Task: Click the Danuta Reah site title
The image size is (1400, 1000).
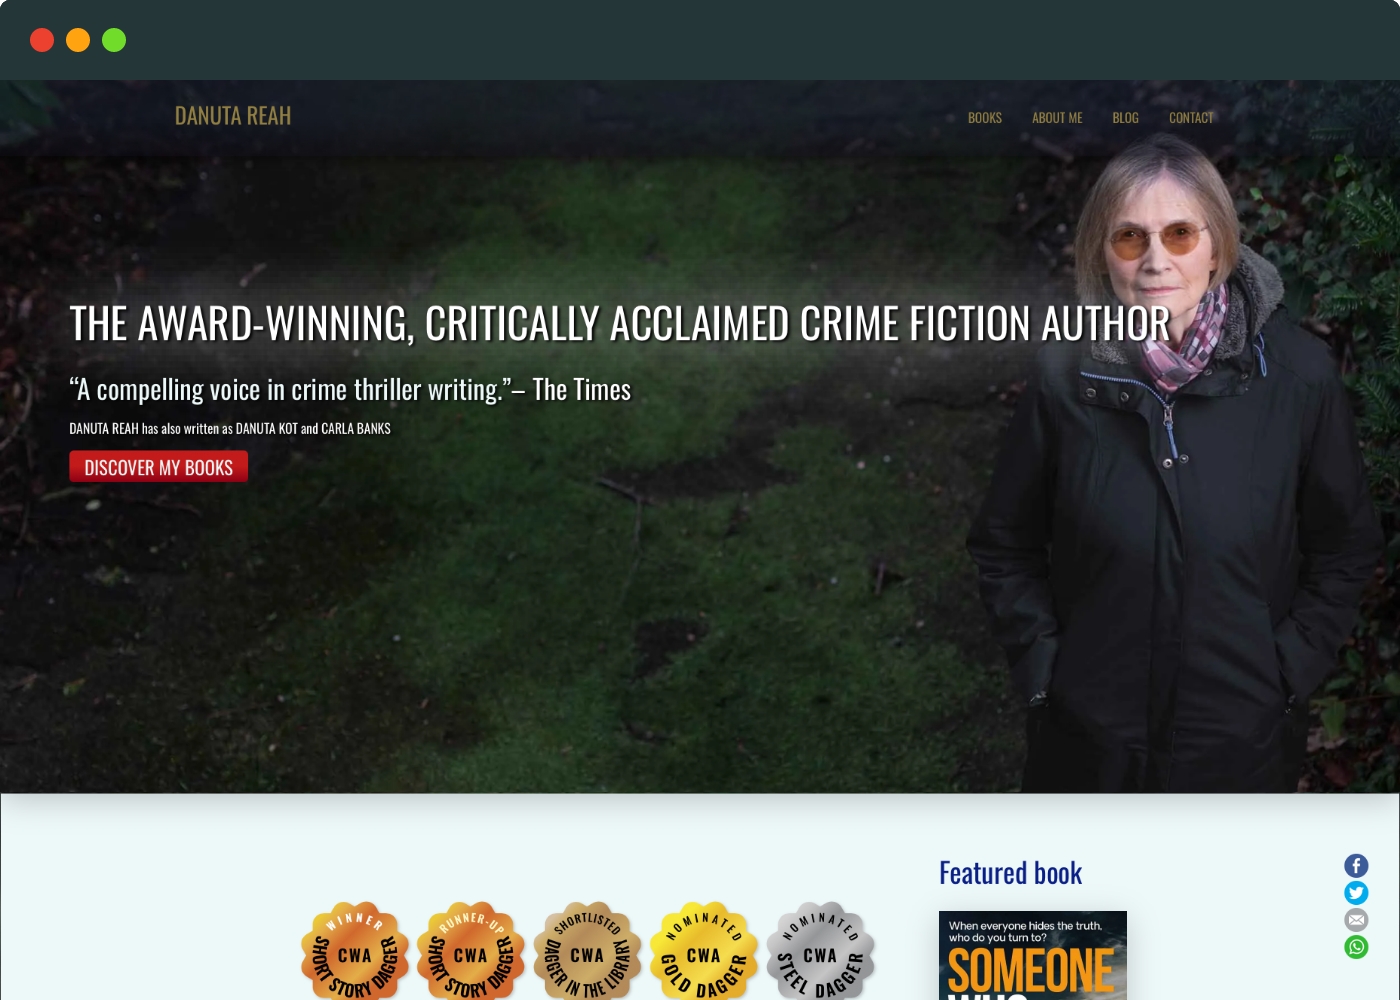Action: point(233,116)
